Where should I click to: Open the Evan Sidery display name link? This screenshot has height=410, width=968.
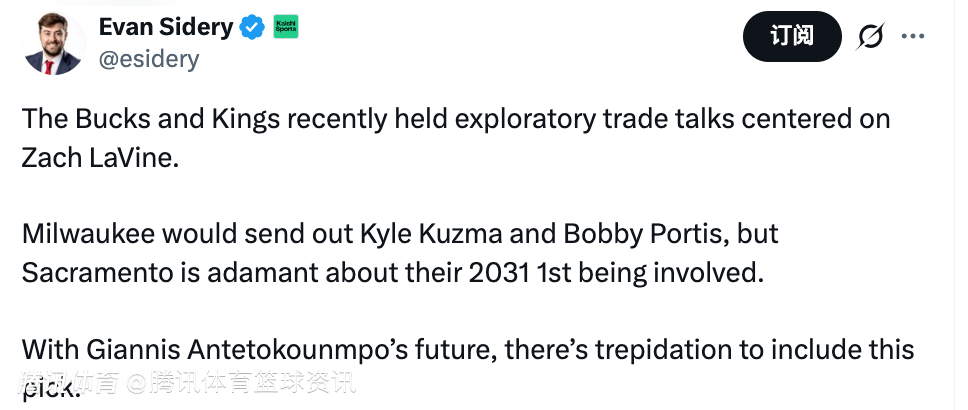[166, 27]
